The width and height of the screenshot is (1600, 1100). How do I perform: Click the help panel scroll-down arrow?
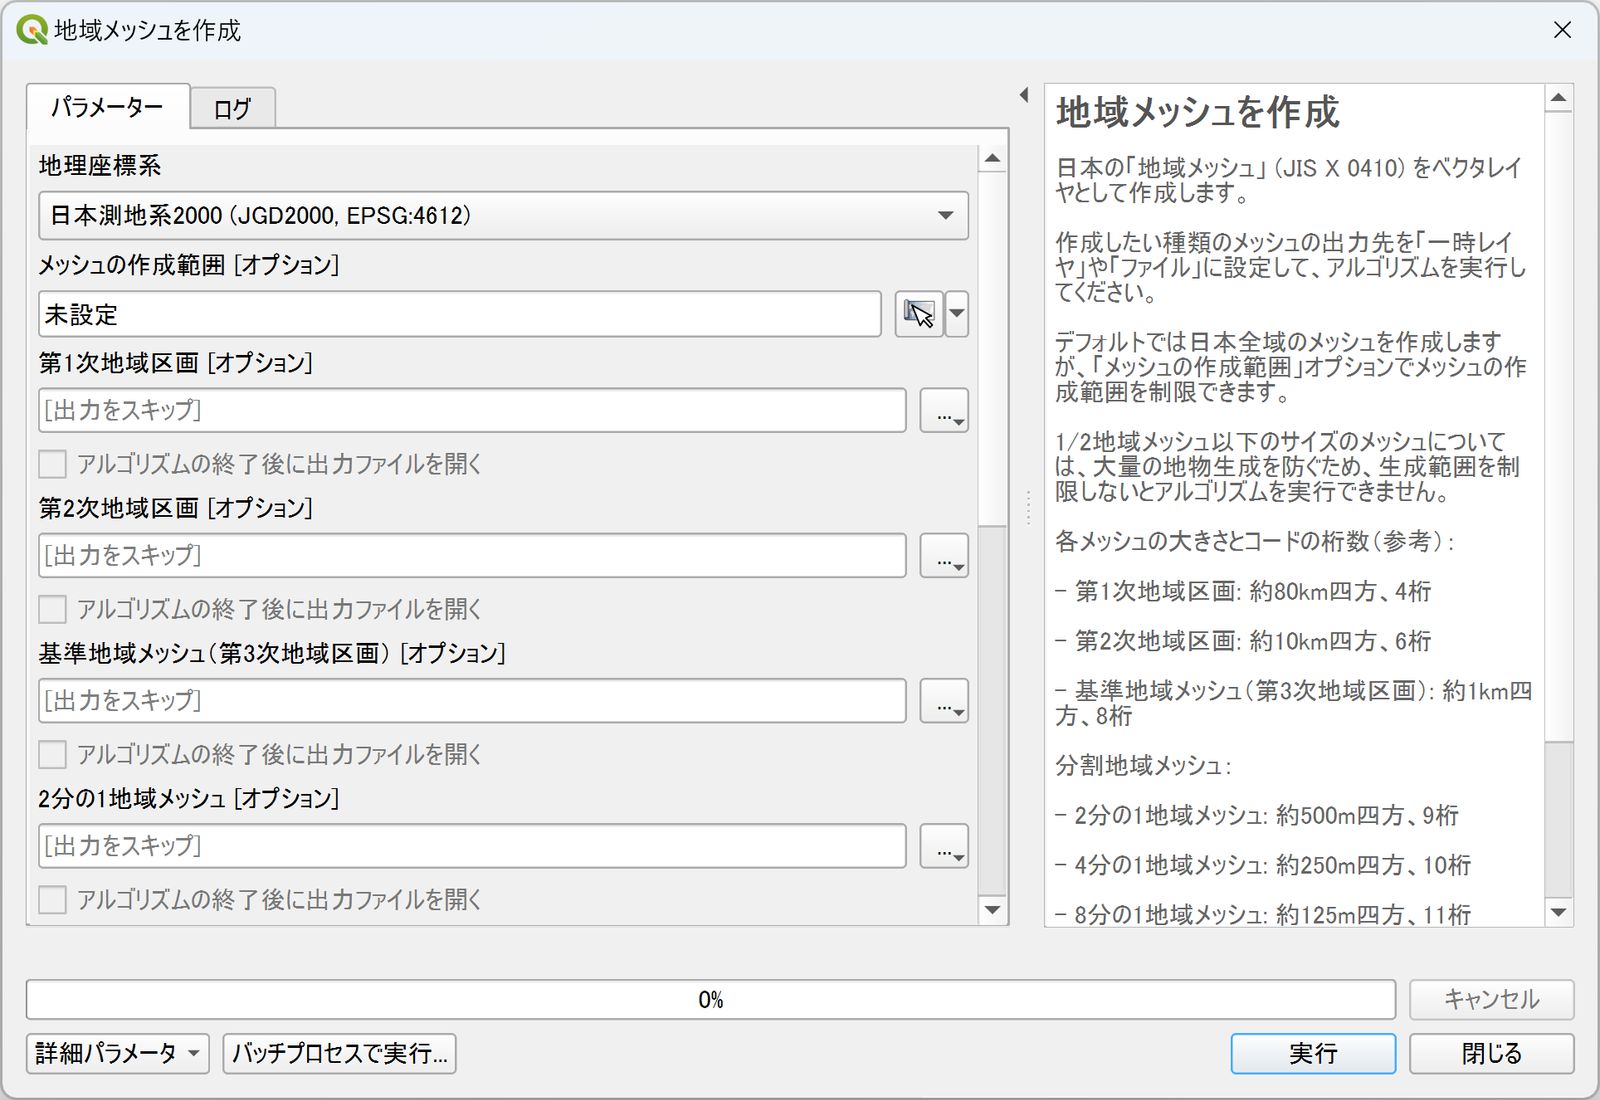(x=1558, y=912)
